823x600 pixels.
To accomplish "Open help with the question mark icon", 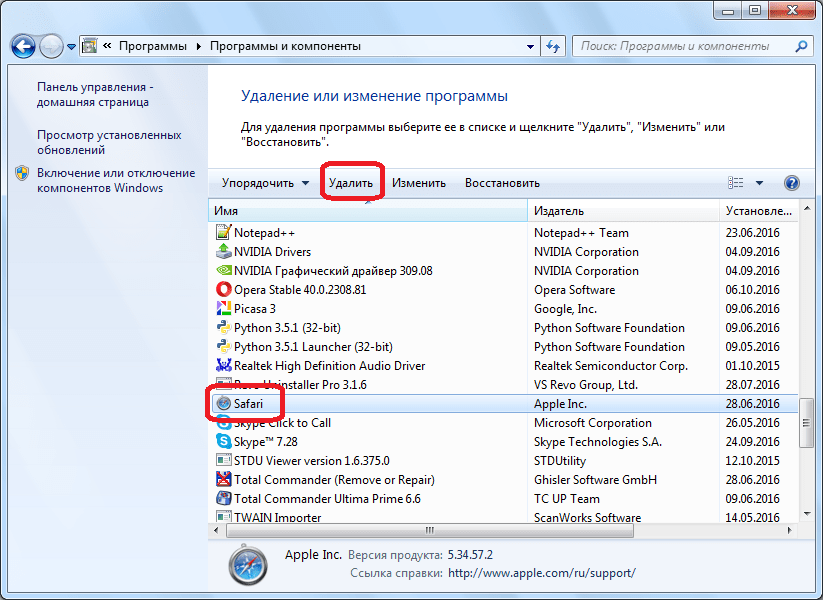I will point(792,183).
